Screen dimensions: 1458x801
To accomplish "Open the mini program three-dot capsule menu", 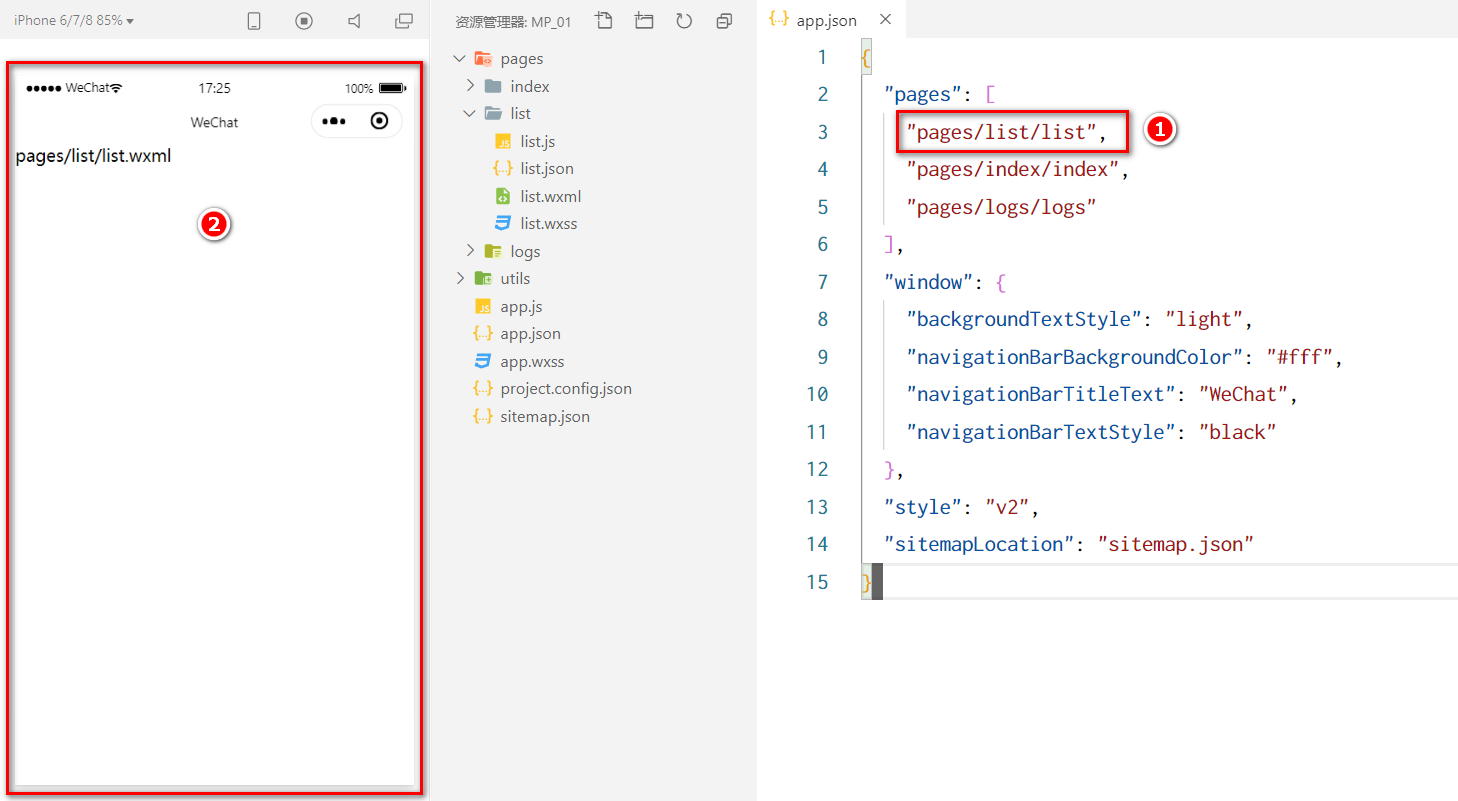I will [x=334, y=121].
